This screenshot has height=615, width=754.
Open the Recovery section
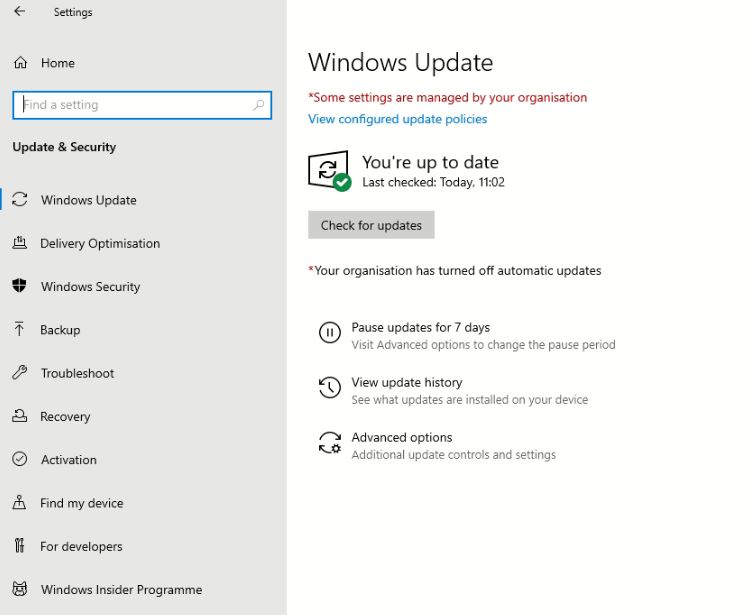click(x=65, y=416)
